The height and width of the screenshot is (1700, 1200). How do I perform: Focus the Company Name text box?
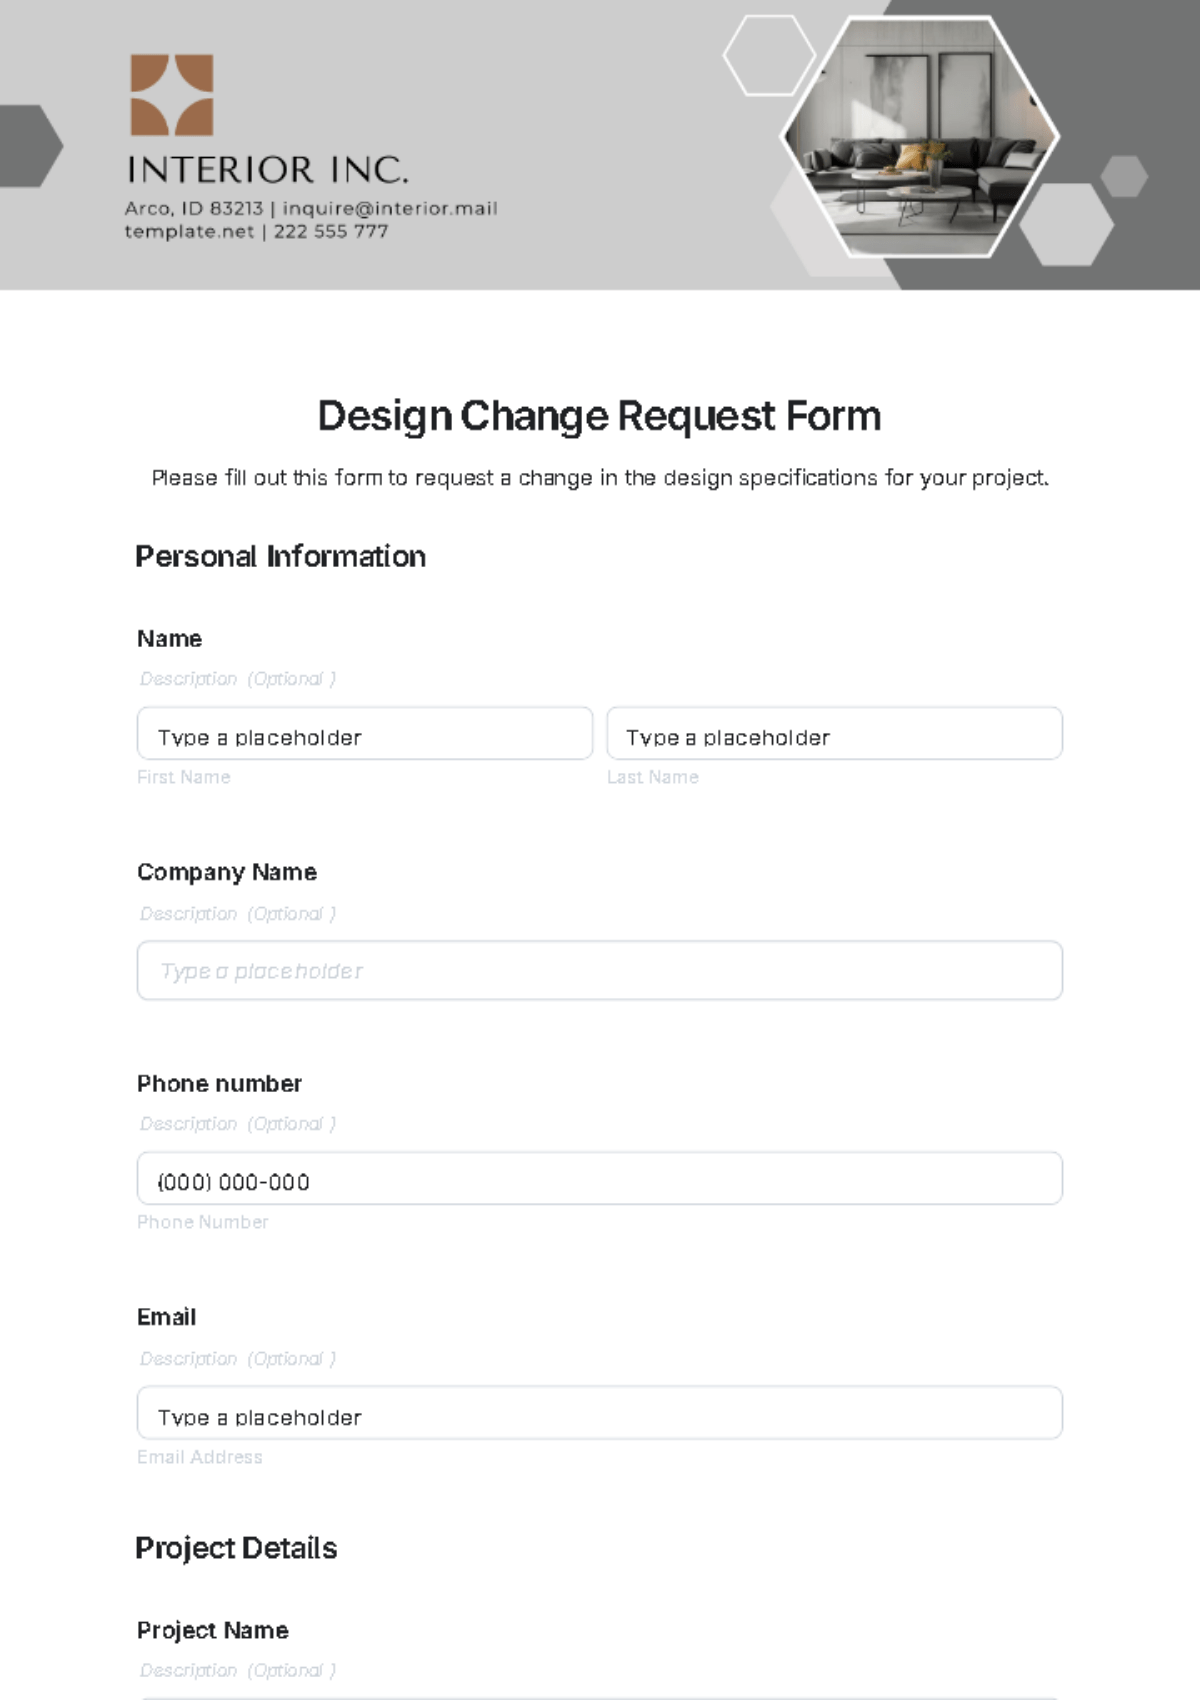pyautogui.click(x=600, y=970)
